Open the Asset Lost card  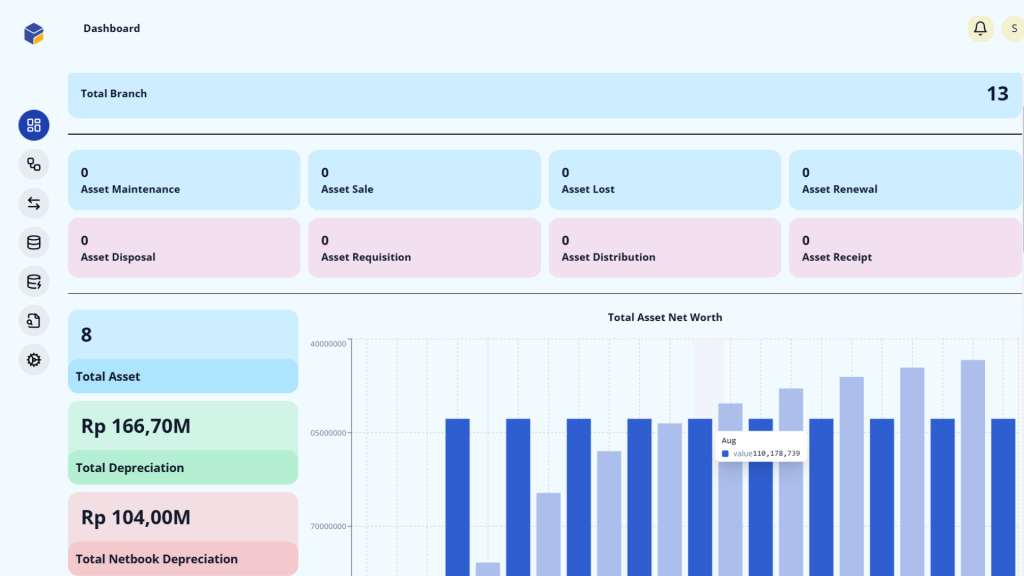tap(664, 180)
